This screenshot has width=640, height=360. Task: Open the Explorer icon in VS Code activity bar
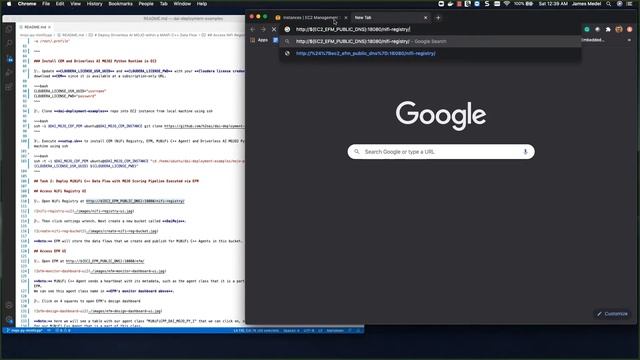pos(9,29)
